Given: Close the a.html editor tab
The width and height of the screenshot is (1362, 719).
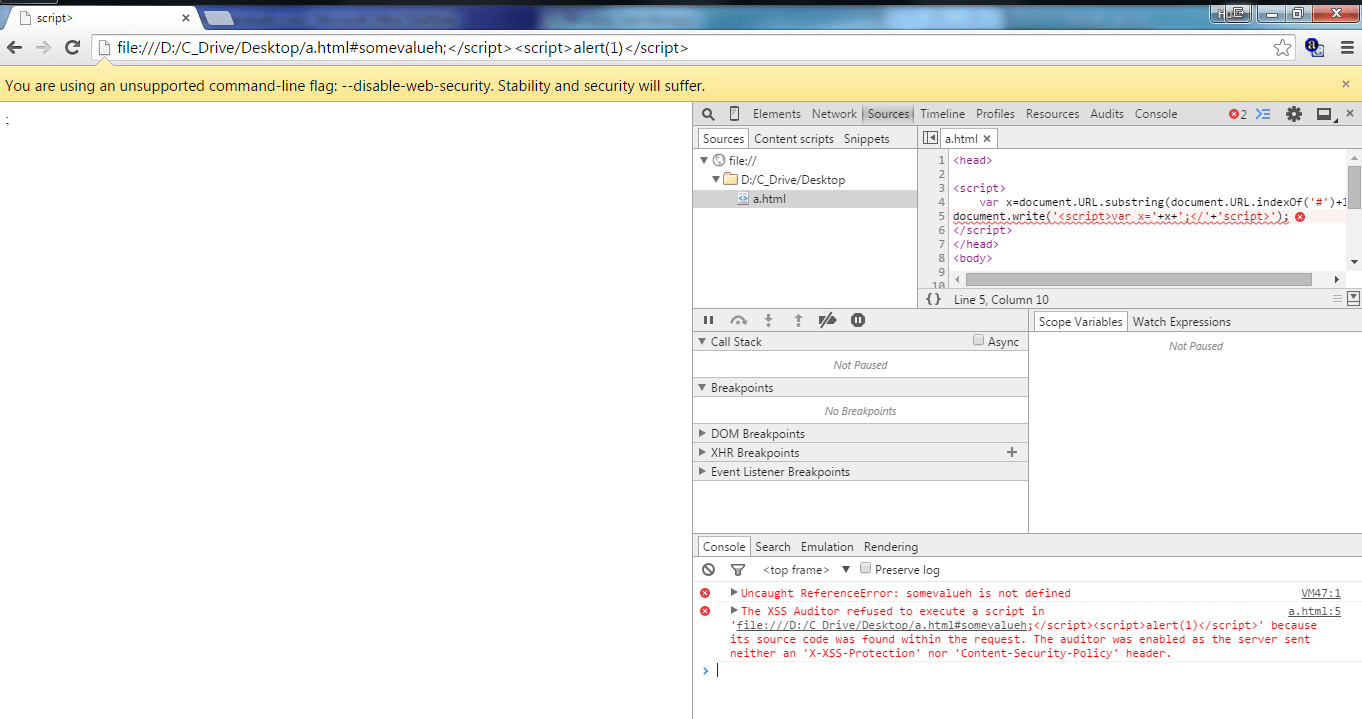Looking at the screenshot, I should [x=987, y=139].
